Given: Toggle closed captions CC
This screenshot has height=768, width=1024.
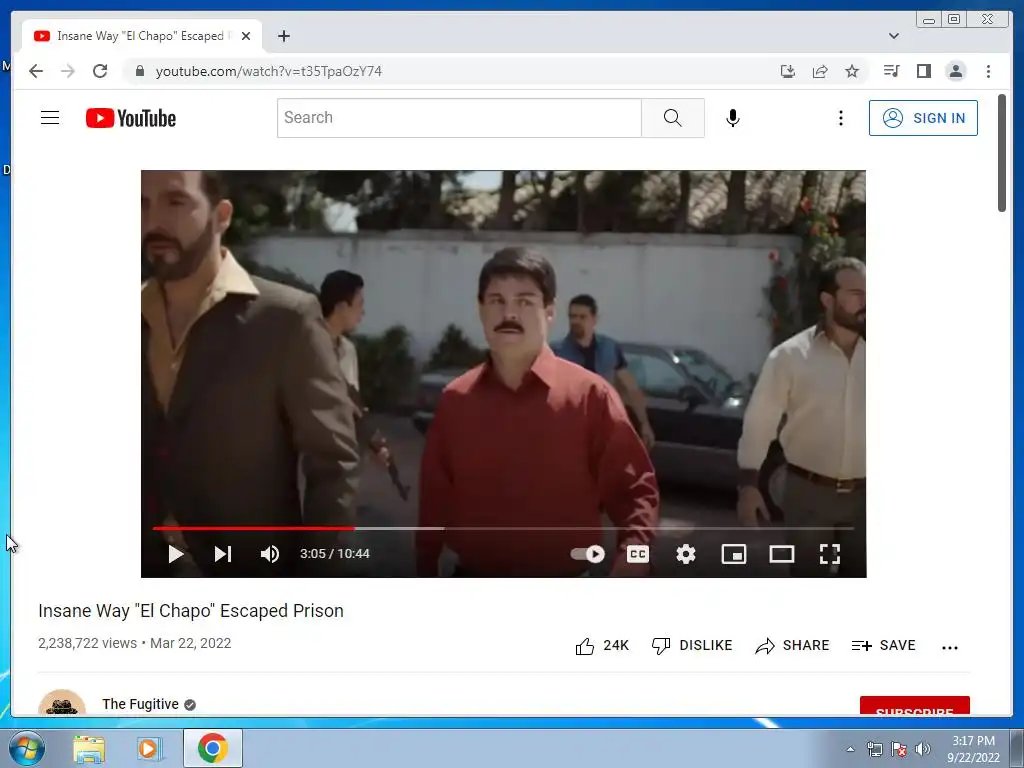Looking at the screenshot, I should (x=637, y=554).
